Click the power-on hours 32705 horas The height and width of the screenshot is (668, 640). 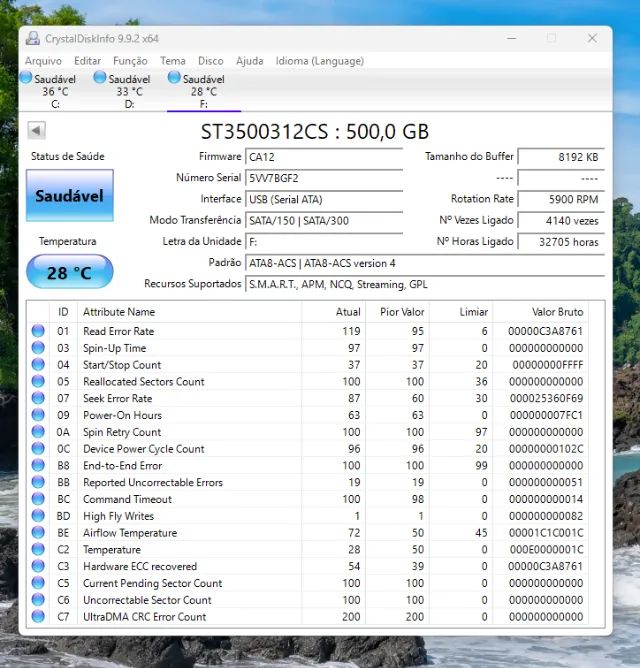tap(561, 242)
